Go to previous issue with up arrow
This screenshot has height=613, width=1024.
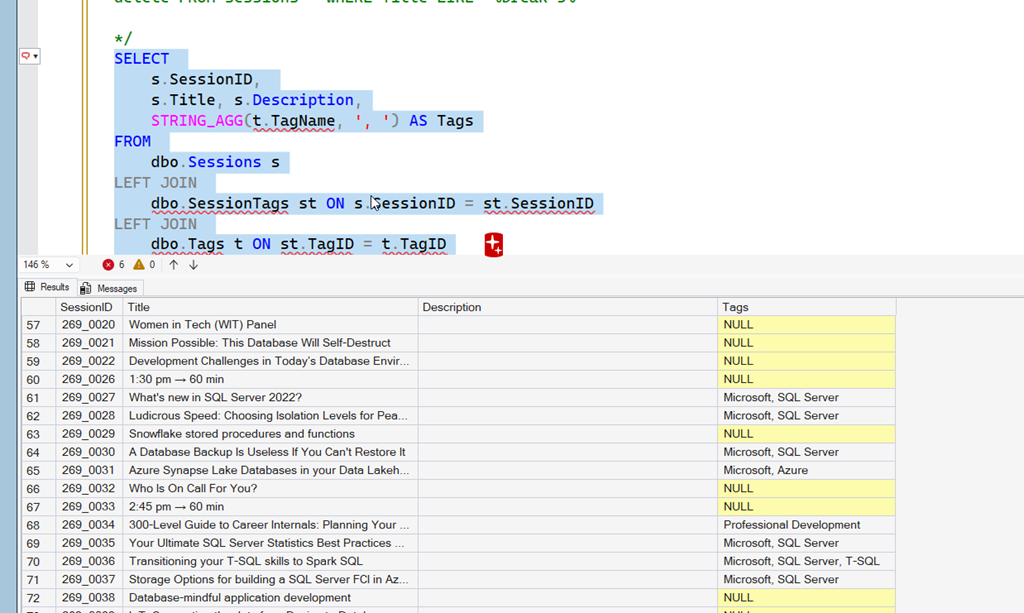pos(173,265)
